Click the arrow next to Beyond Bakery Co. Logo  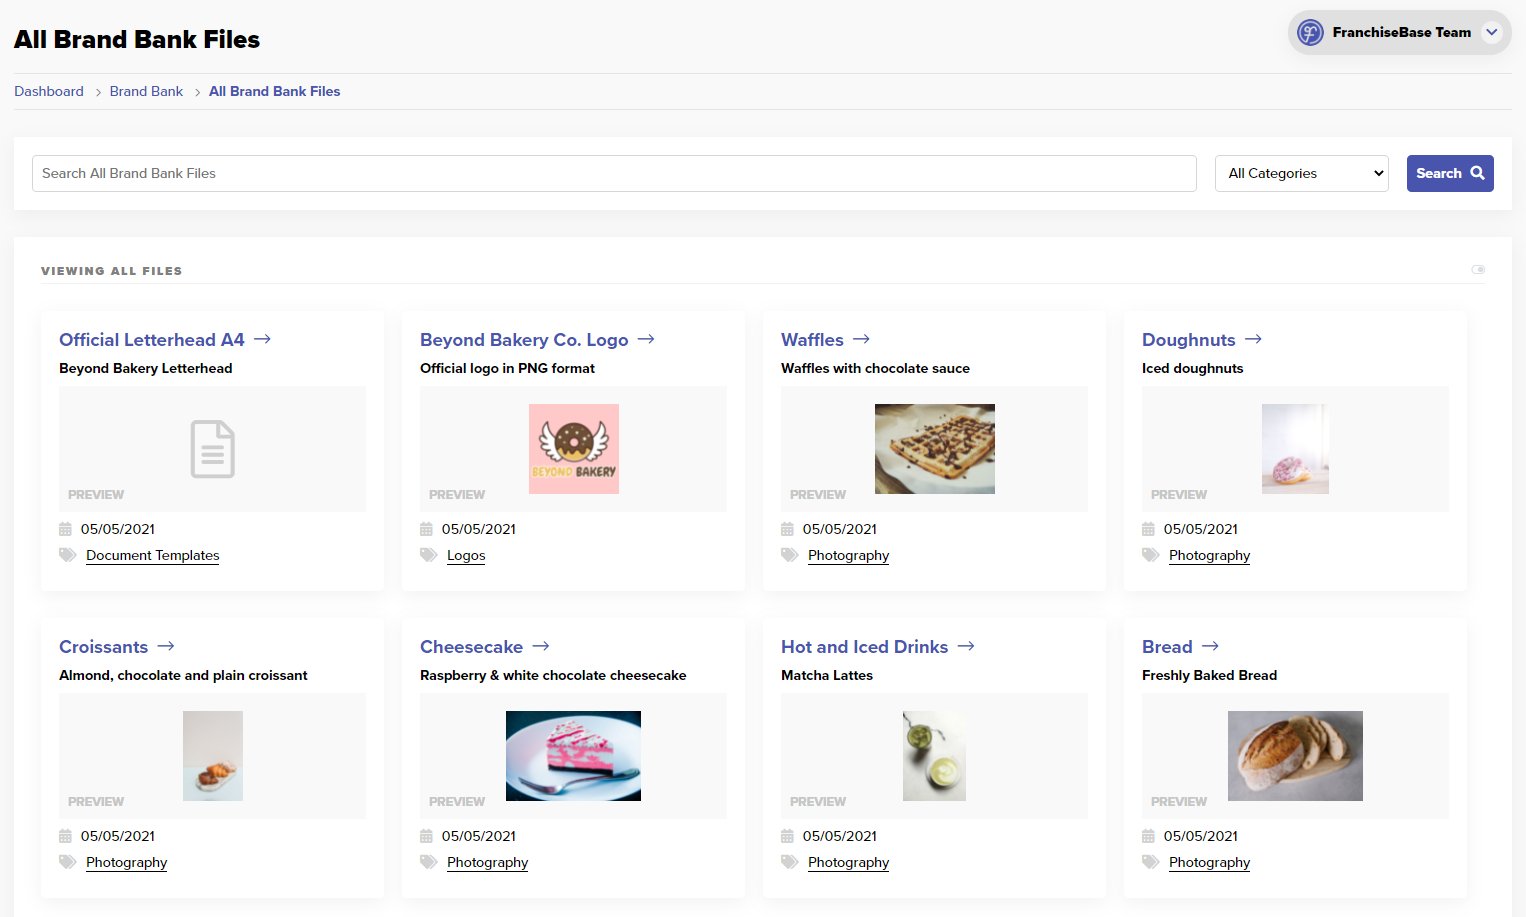pyautogui.click(x=646, y=340)
